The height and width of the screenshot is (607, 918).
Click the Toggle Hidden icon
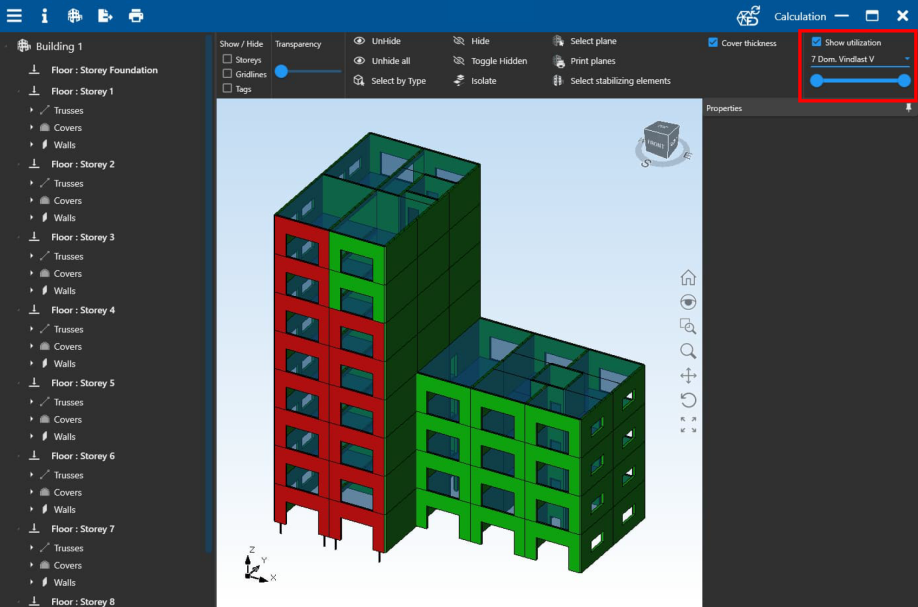459,61
